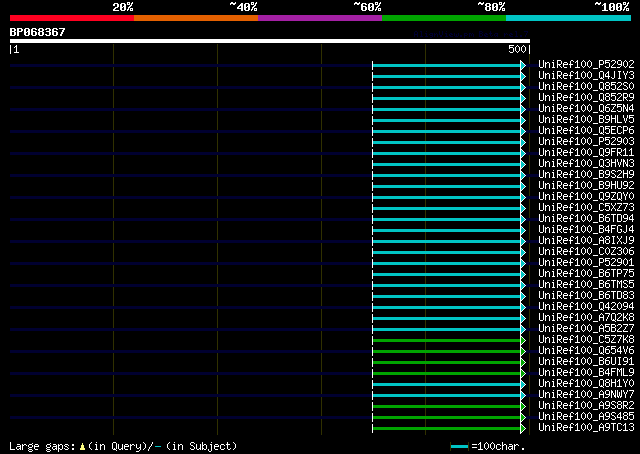Open the UniRef100_Q654V6 hit label
The width and height of the screenshot is (640, 454).
pyautogui.click(x=586, y=351)
